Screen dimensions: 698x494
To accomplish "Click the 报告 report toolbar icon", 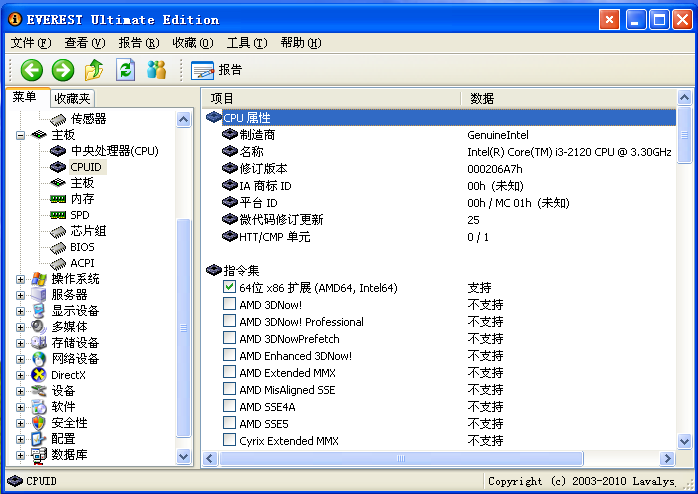I will pyautogui.click(x=203, y=70).
